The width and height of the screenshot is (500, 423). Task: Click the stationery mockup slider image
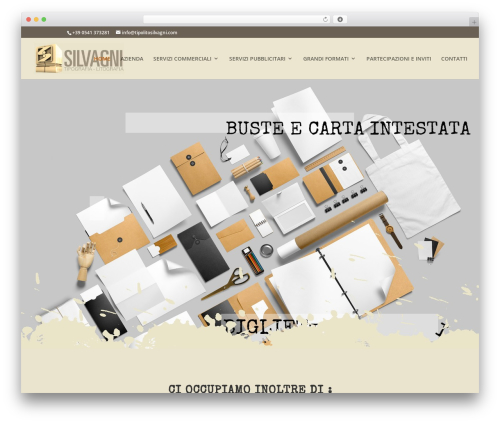(x=250, y=213)
